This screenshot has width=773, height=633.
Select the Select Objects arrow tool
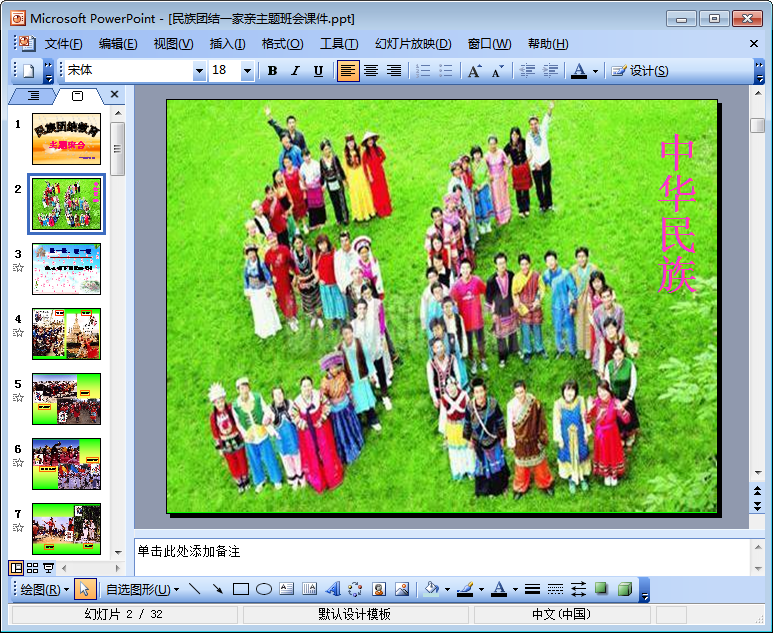click(x=85, y=589)
